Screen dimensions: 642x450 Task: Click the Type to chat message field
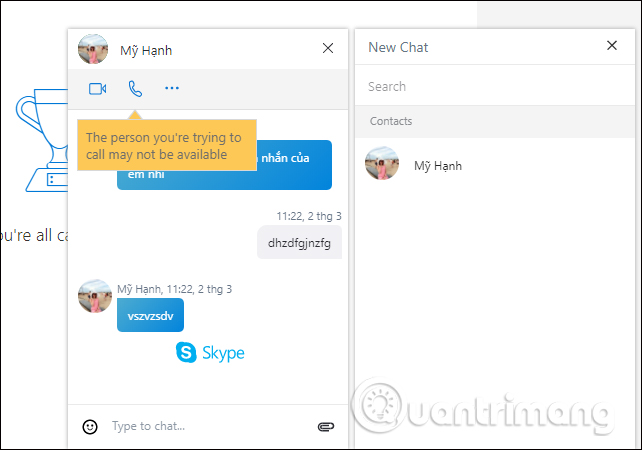pos(209,426)
